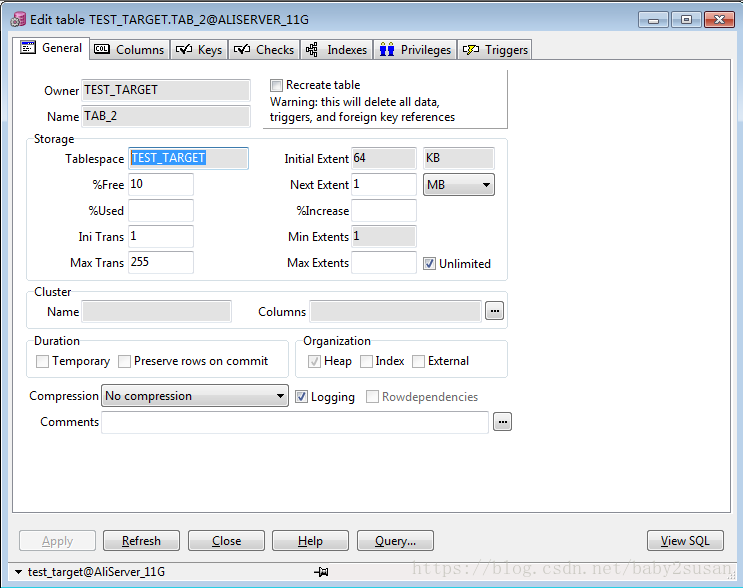
Task: Toggle the Unlimited max extents checkbox
Action: pos(430,264)
